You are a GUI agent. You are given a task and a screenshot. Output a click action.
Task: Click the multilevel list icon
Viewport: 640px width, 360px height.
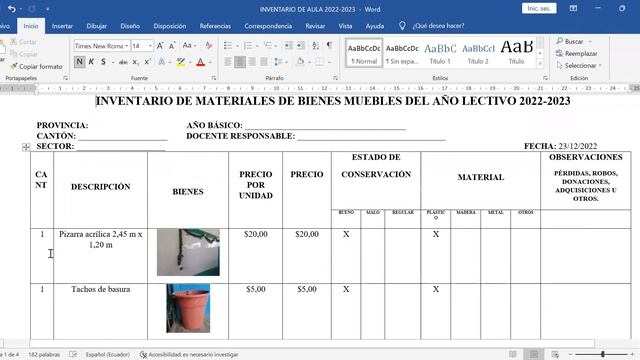point(267,45)
